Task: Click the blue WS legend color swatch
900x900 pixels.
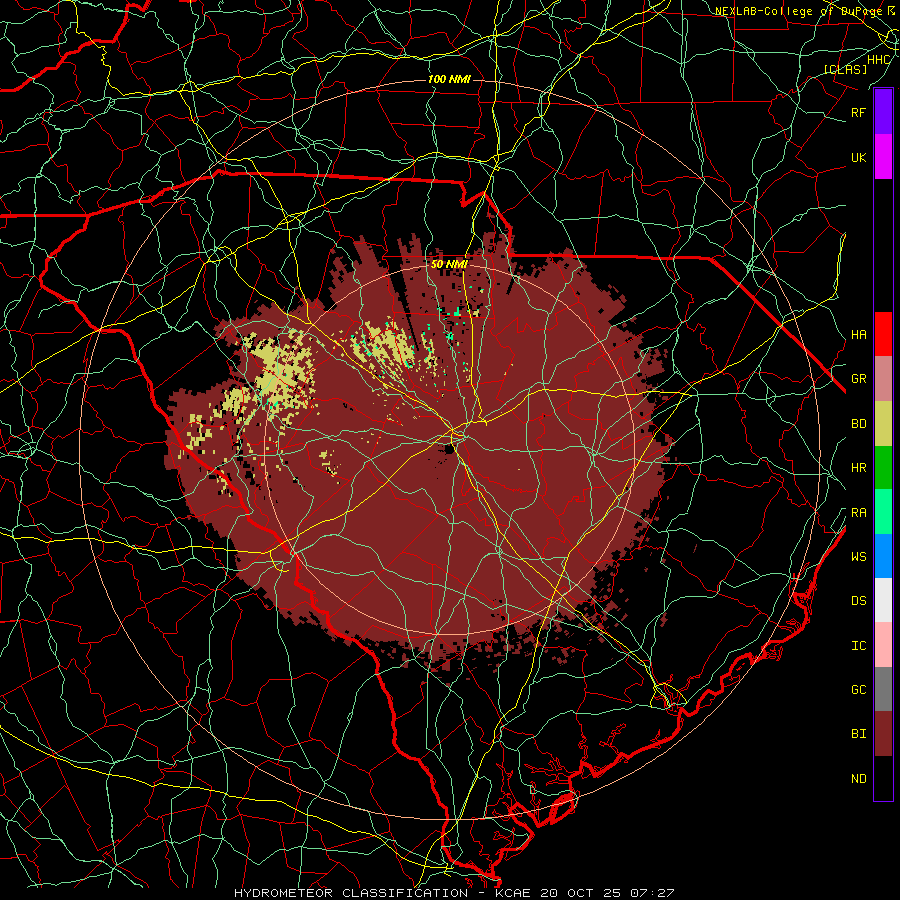Action: coord(883,556)
